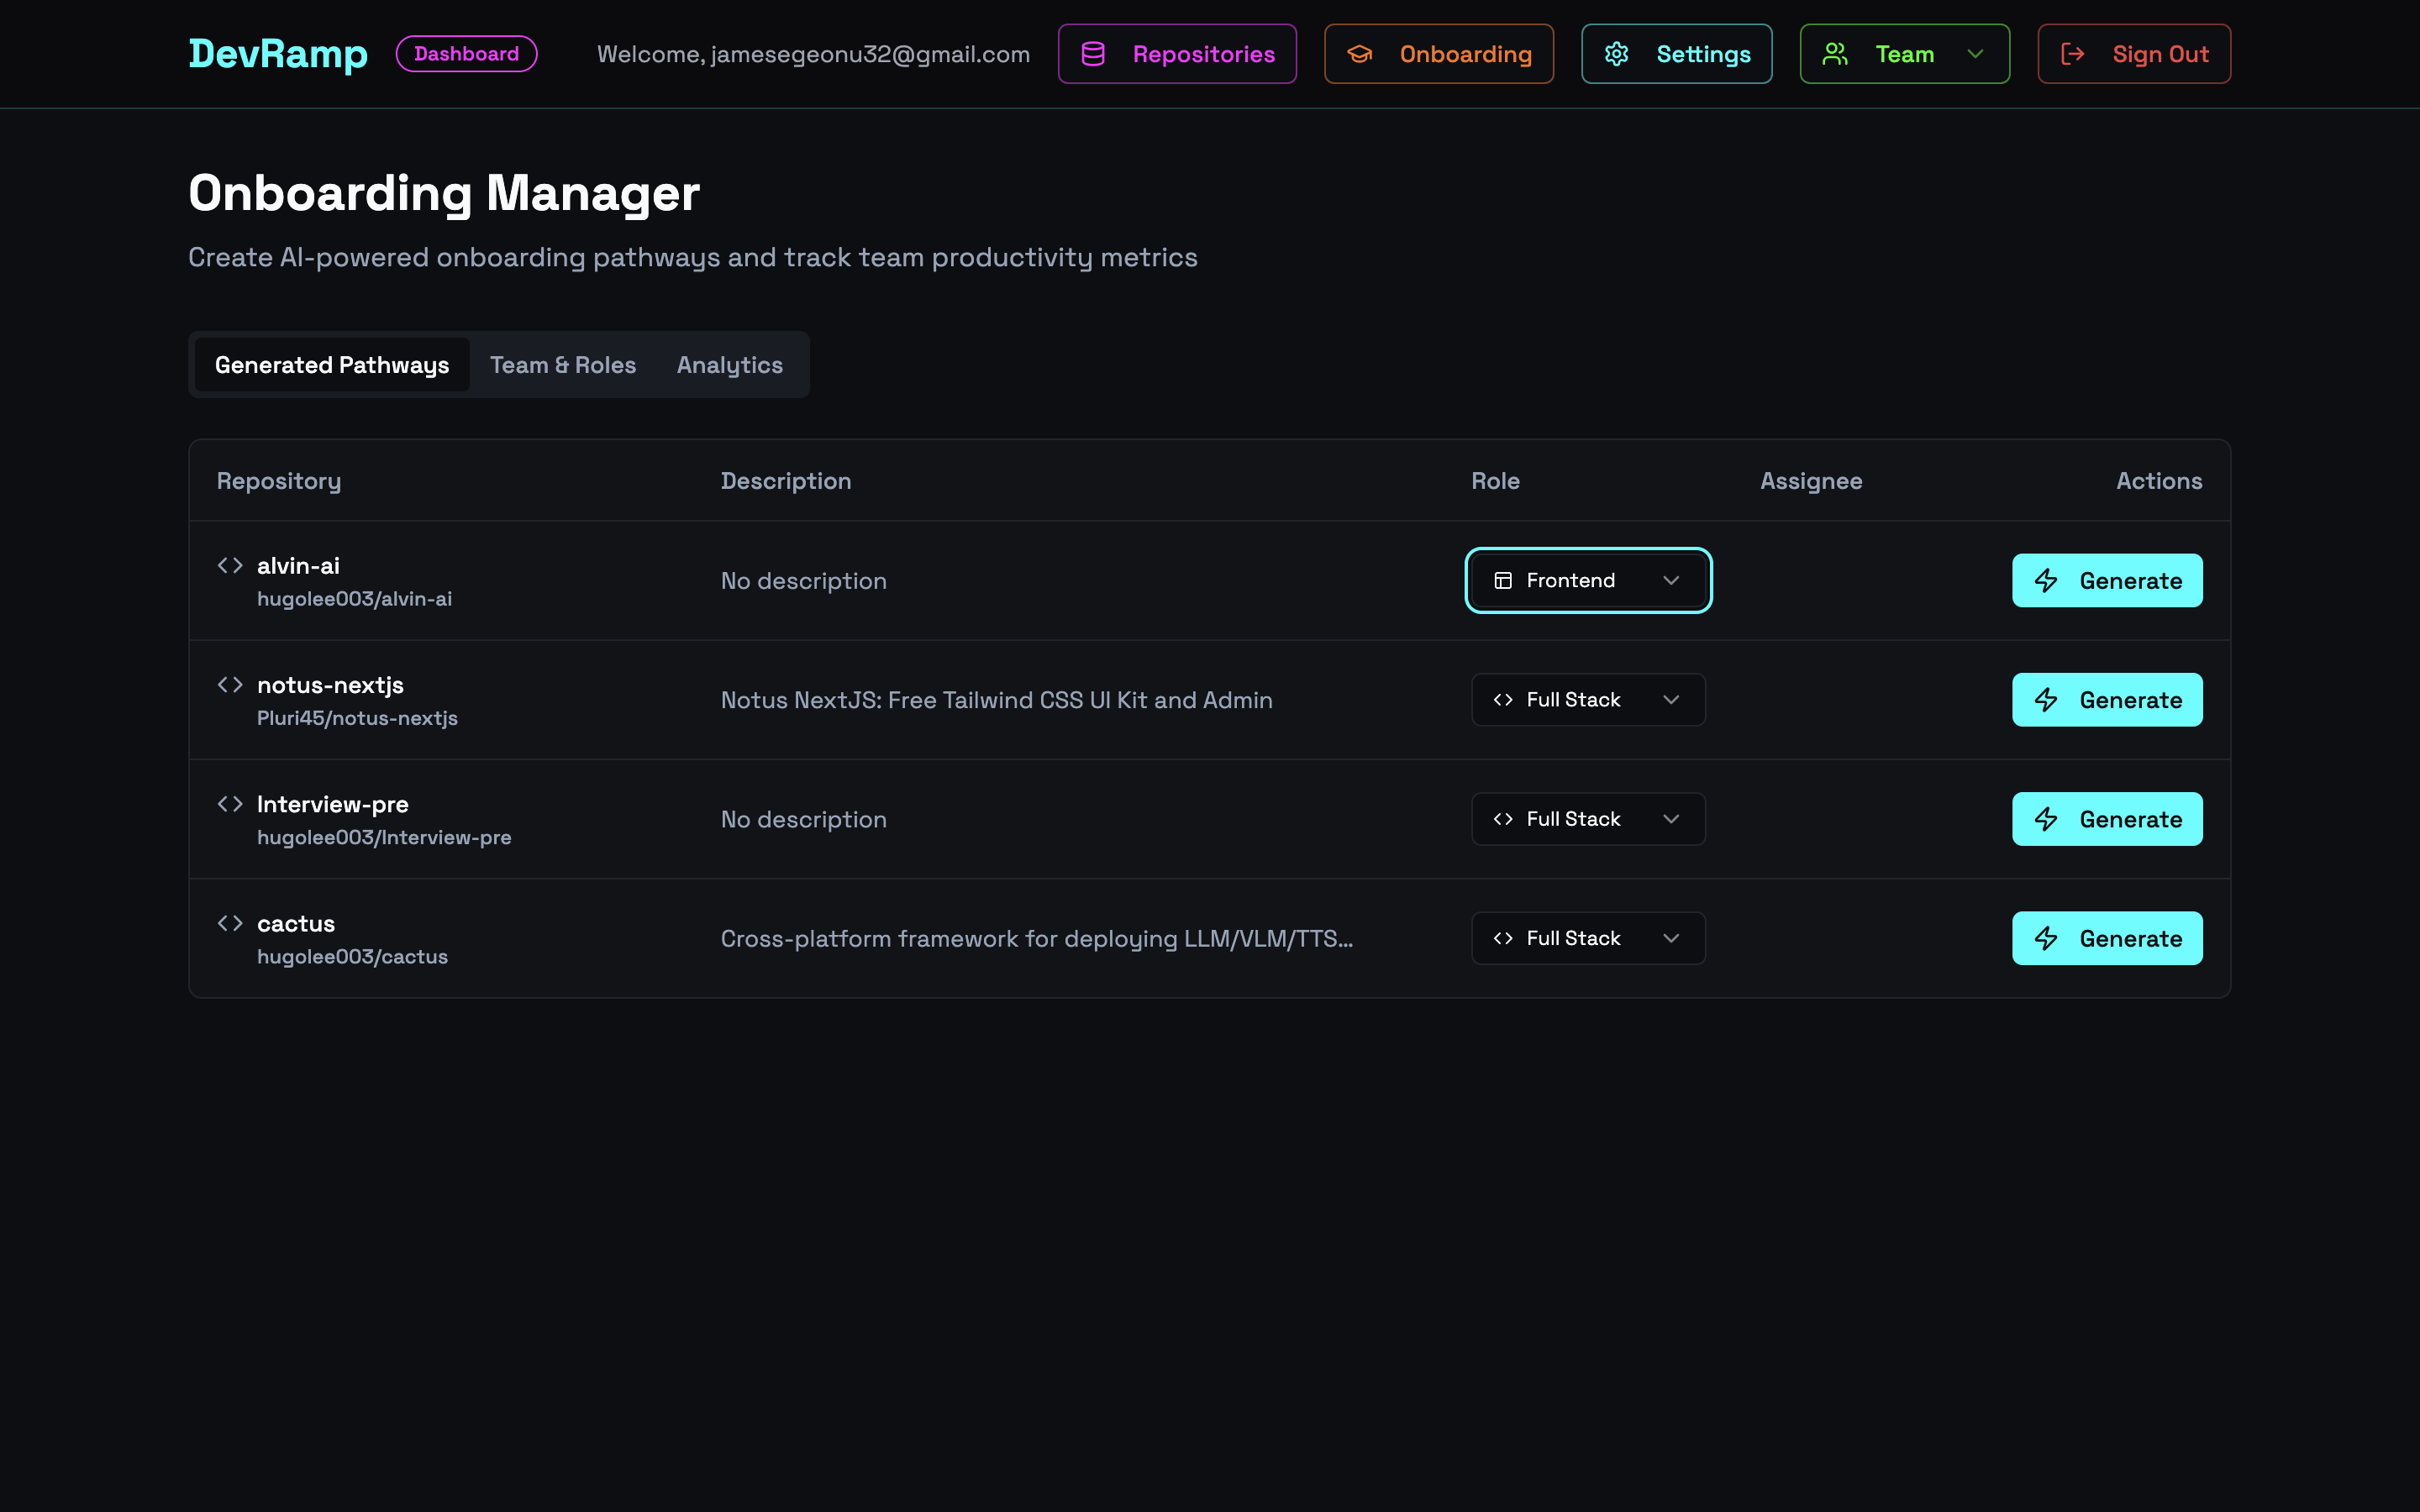Click the Team members icon
The image size is (2420, 1512).
pyautogui.click(x=1836, y=54)
